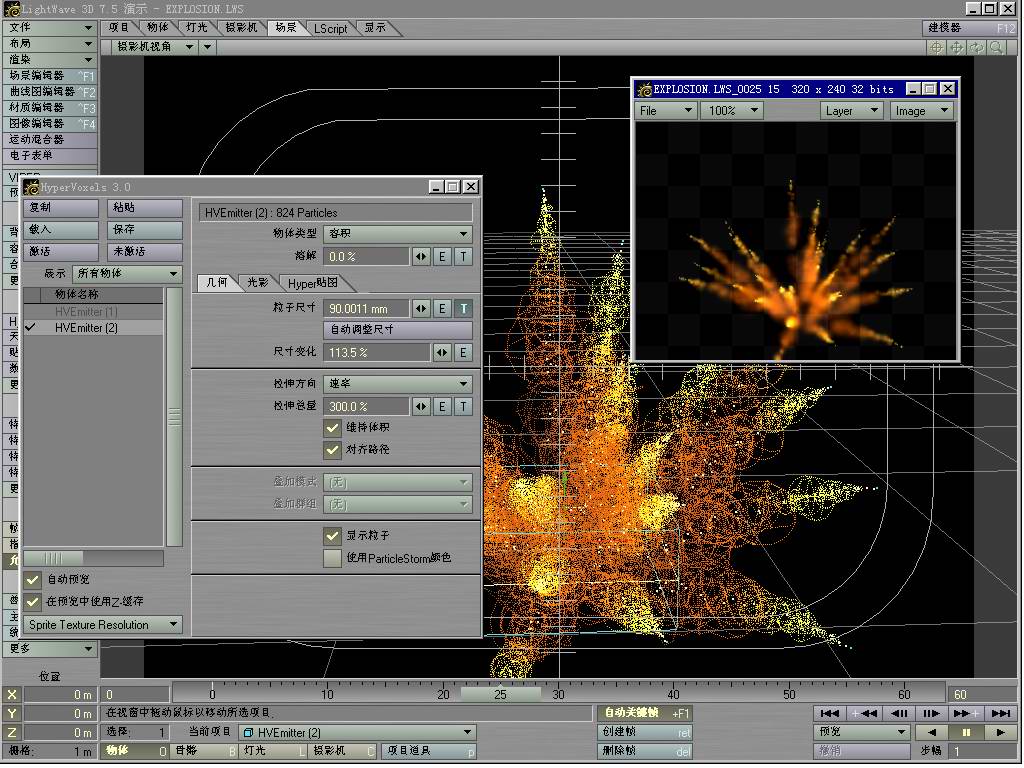Open 物体类型 容积 dropdown
1024x768 pixels.
tap(398, 234)
